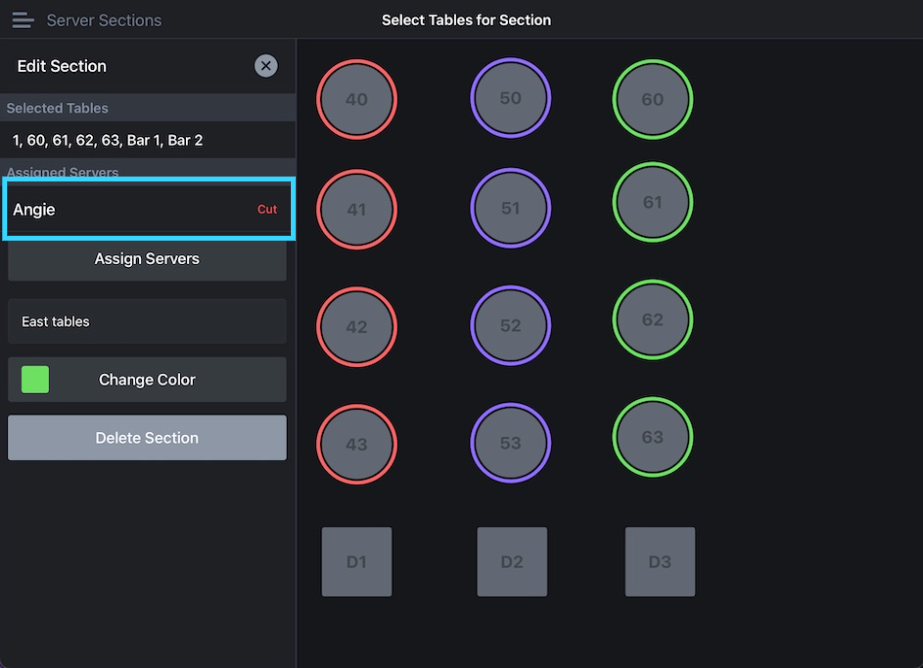Screen dimensions: 923x668
Task: Select square table D2
Action: click(512, 561)
